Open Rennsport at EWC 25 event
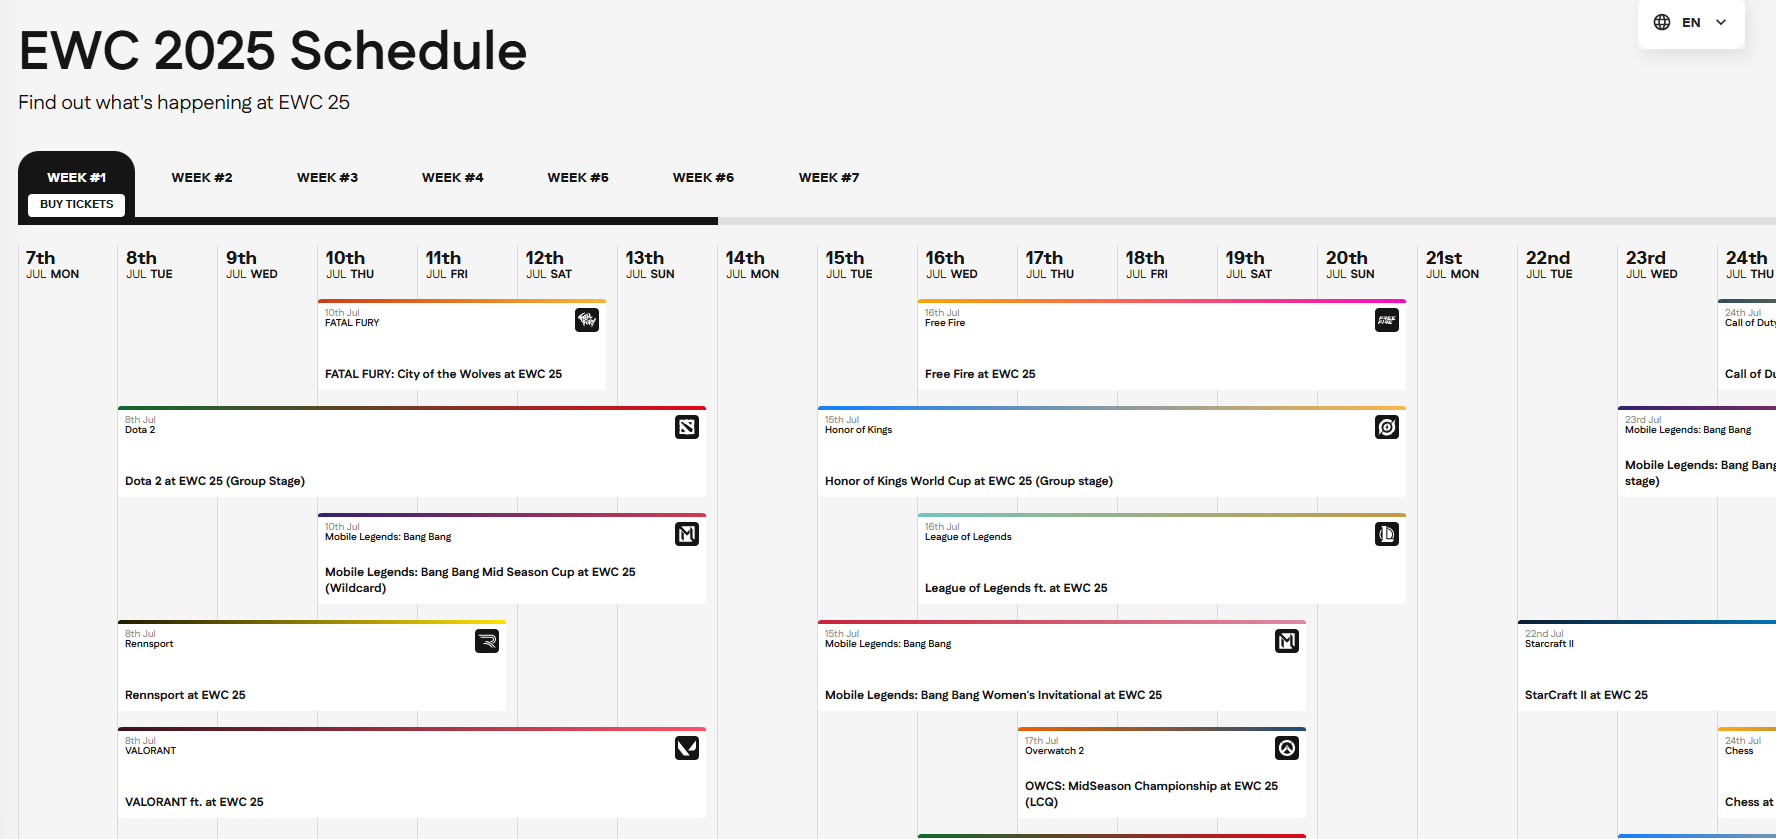This screenshot has height=839, width=1776. coord(312,666)
